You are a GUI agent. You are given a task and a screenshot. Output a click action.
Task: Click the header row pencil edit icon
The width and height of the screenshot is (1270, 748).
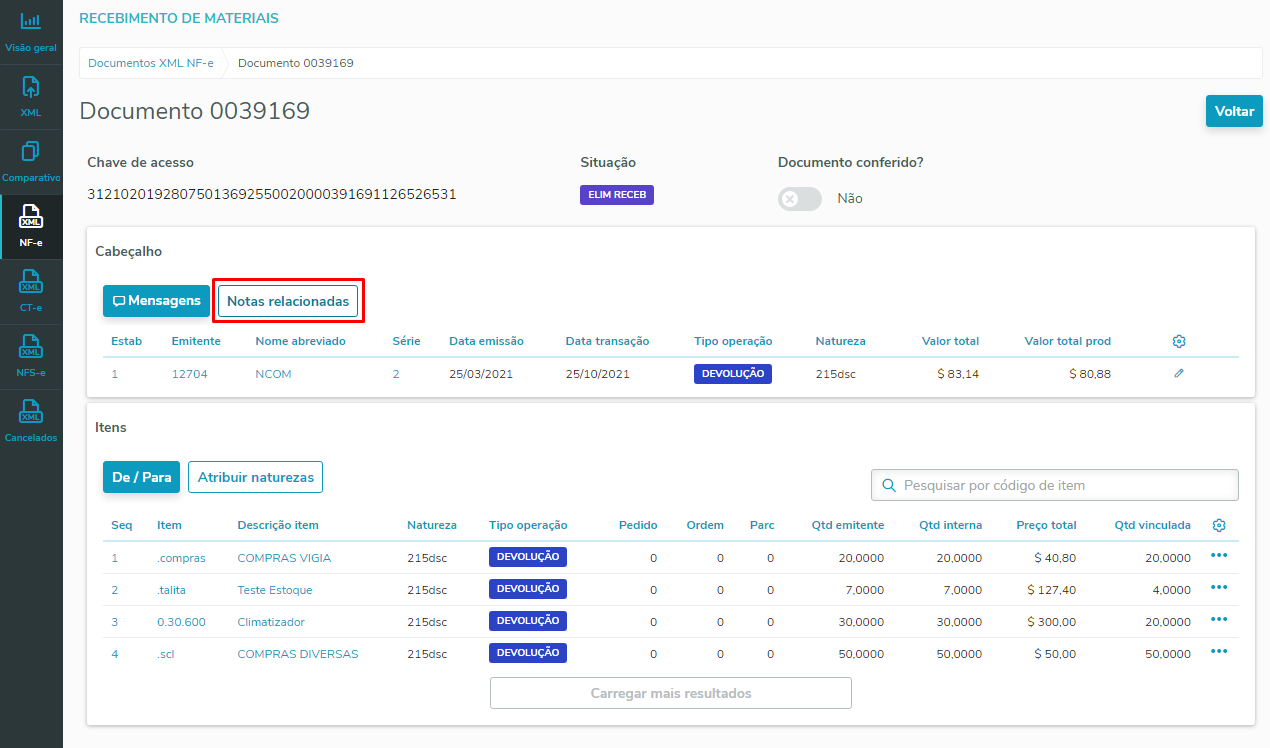[x=1179, y=373]
